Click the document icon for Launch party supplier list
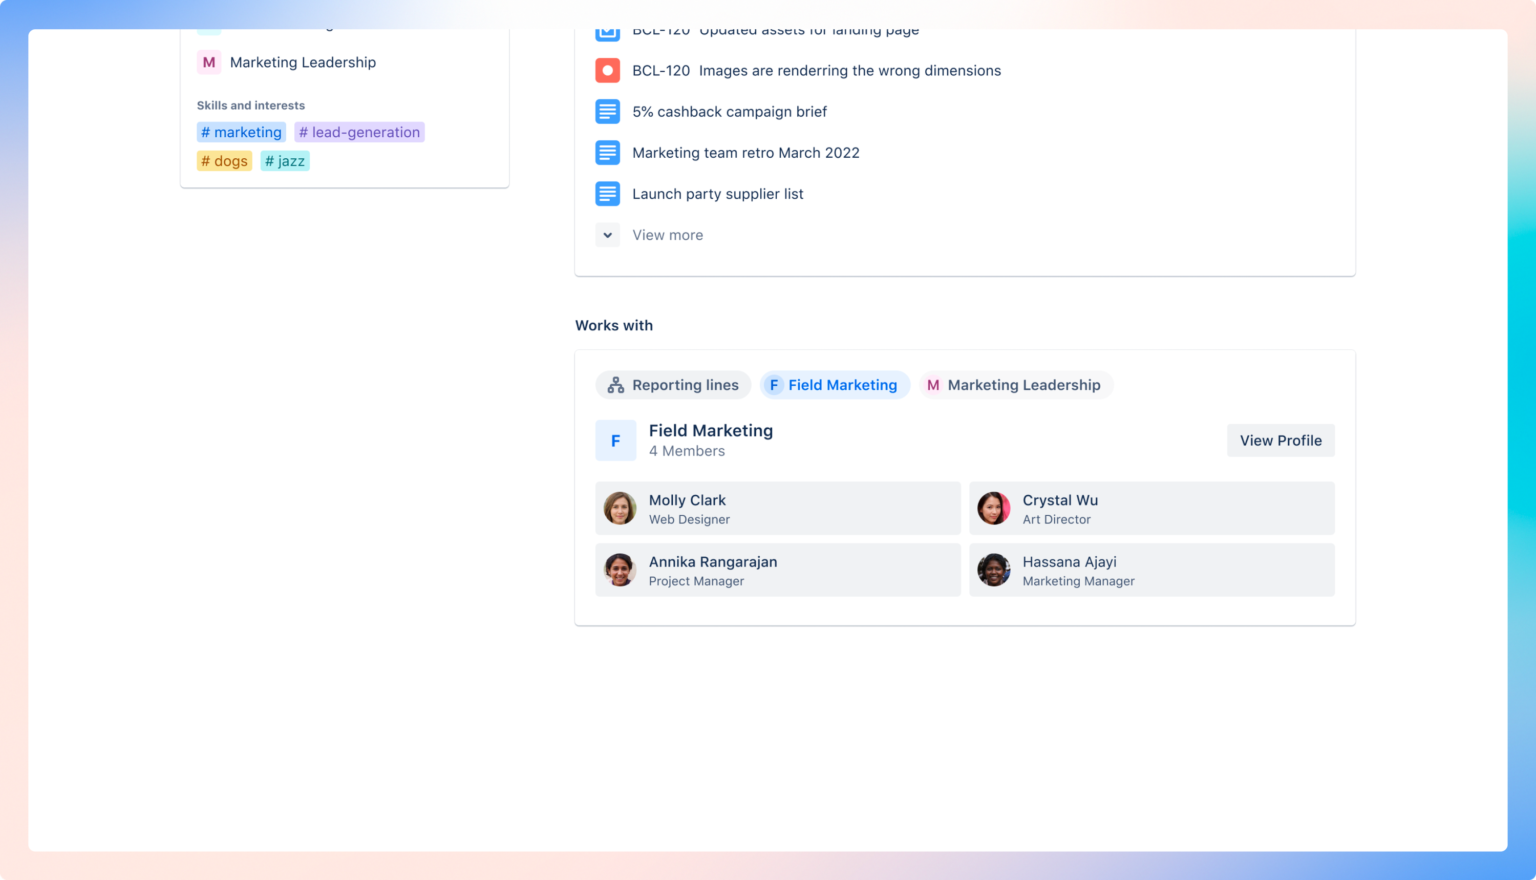The image size is (1536, 880). [x=608, y=193]
